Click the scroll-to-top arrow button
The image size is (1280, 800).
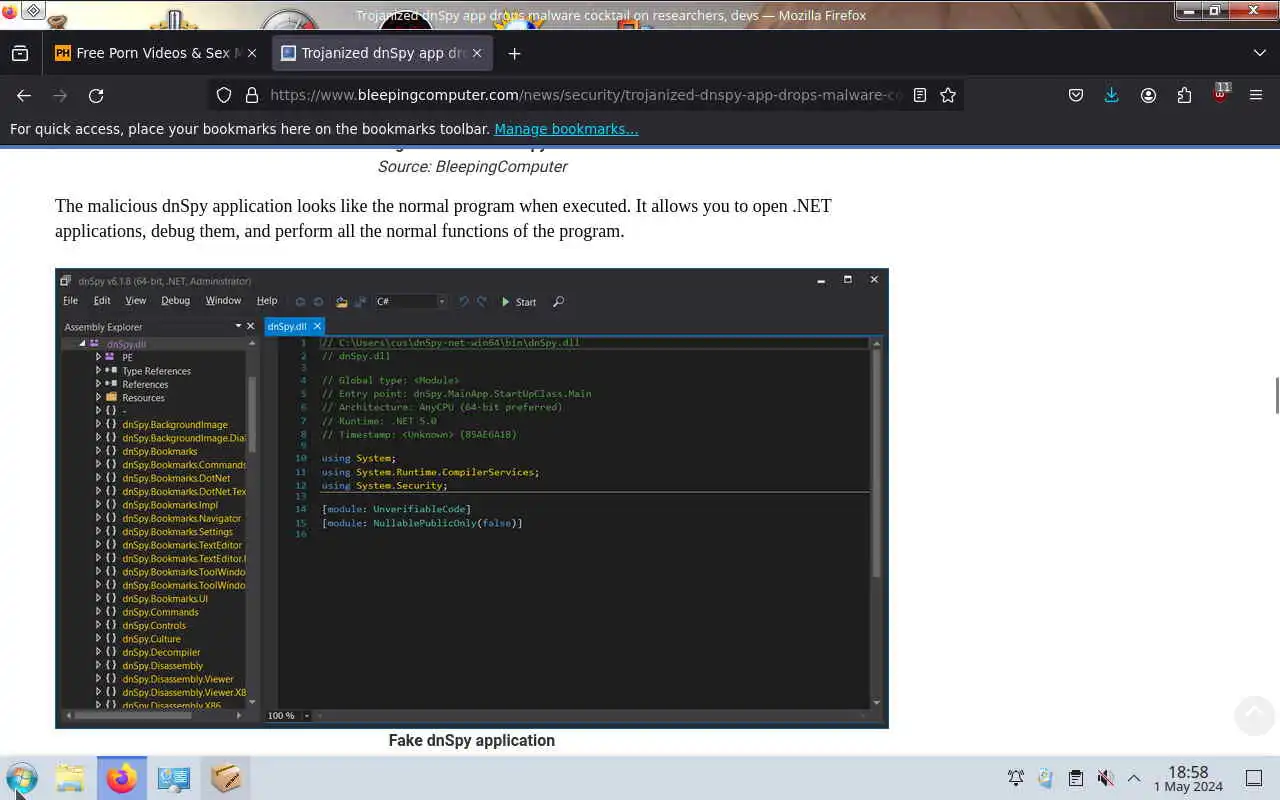[x=1254, y=715]
